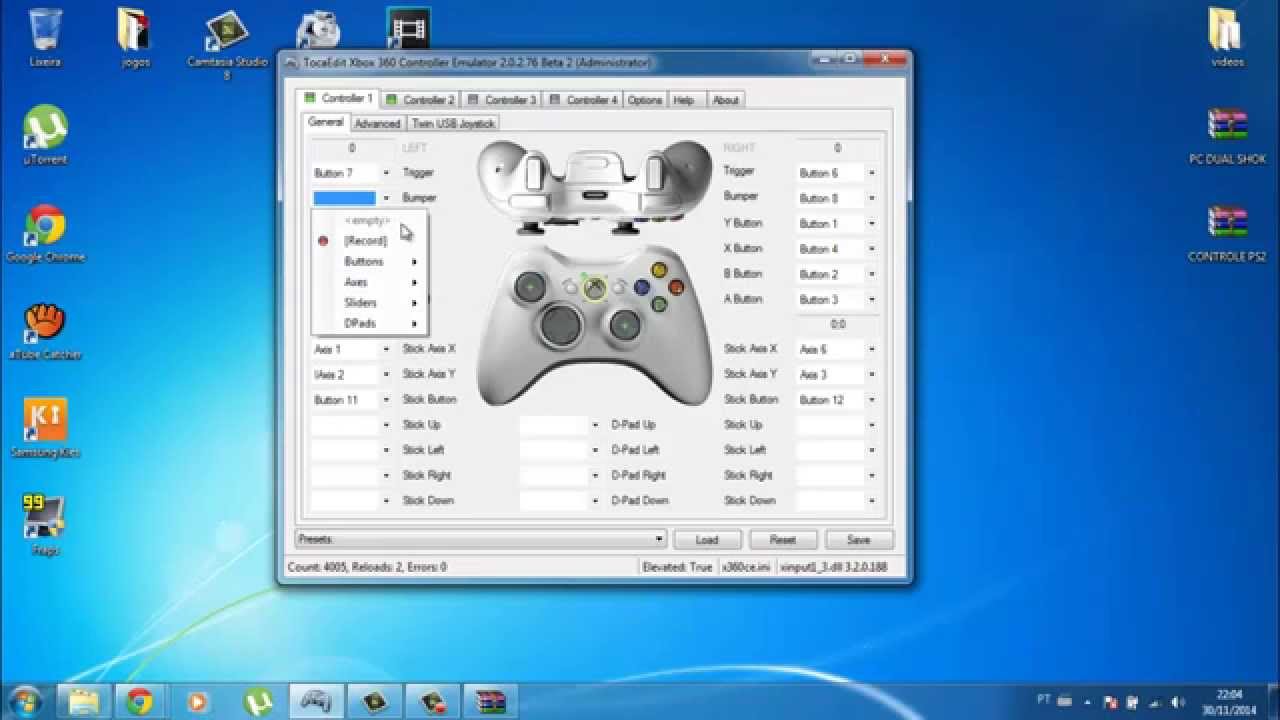Open aTube Catcher desktop shortcut
Image resolution: width=1280 pixels, height=720 pixels.
[x=45, y=331]
